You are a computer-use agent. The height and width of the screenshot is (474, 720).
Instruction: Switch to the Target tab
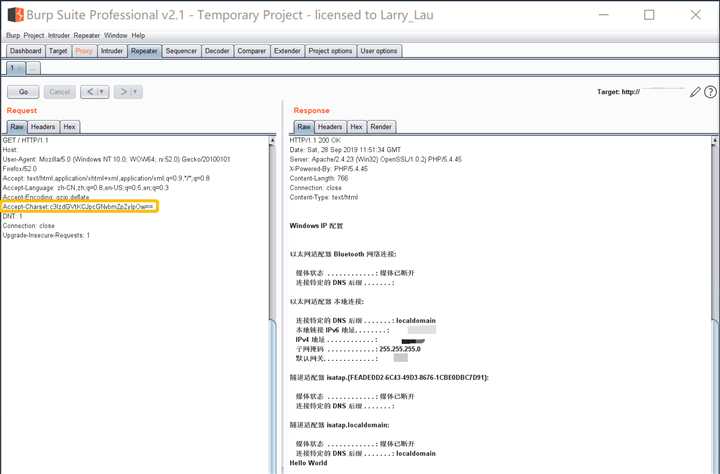tap(58, 51)
